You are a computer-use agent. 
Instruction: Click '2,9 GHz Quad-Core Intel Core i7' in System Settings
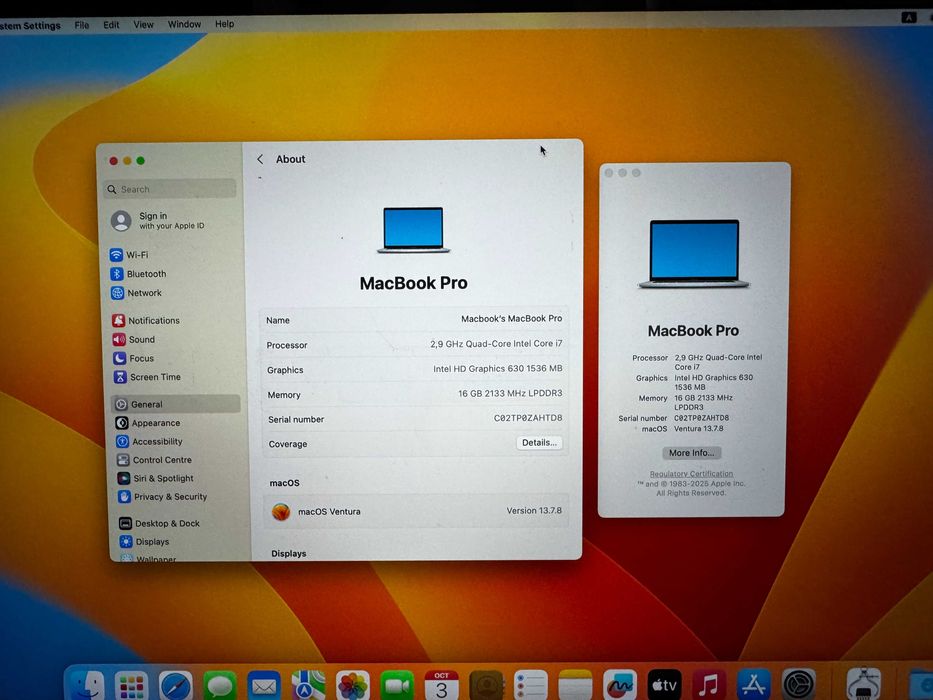click(496, 343)
